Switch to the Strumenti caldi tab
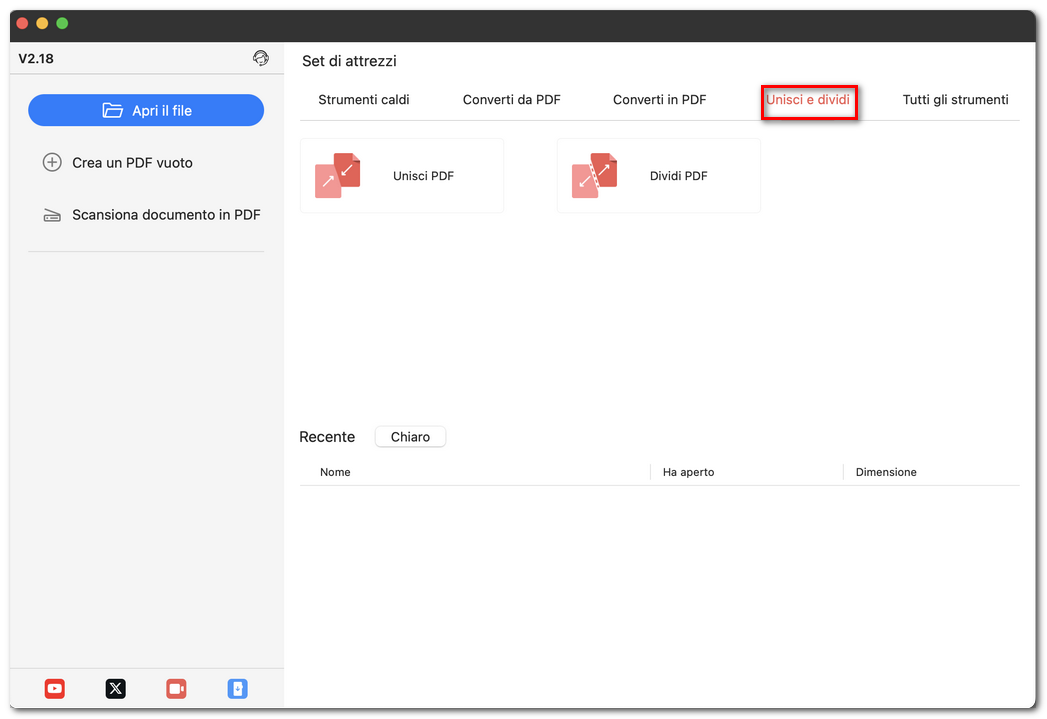The width and height of the screenshot is (1047, 719). (x=364, y=100)
